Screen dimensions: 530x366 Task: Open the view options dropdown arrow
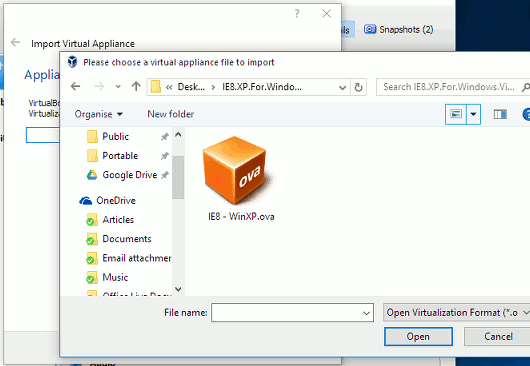click(x=474, y=114)
